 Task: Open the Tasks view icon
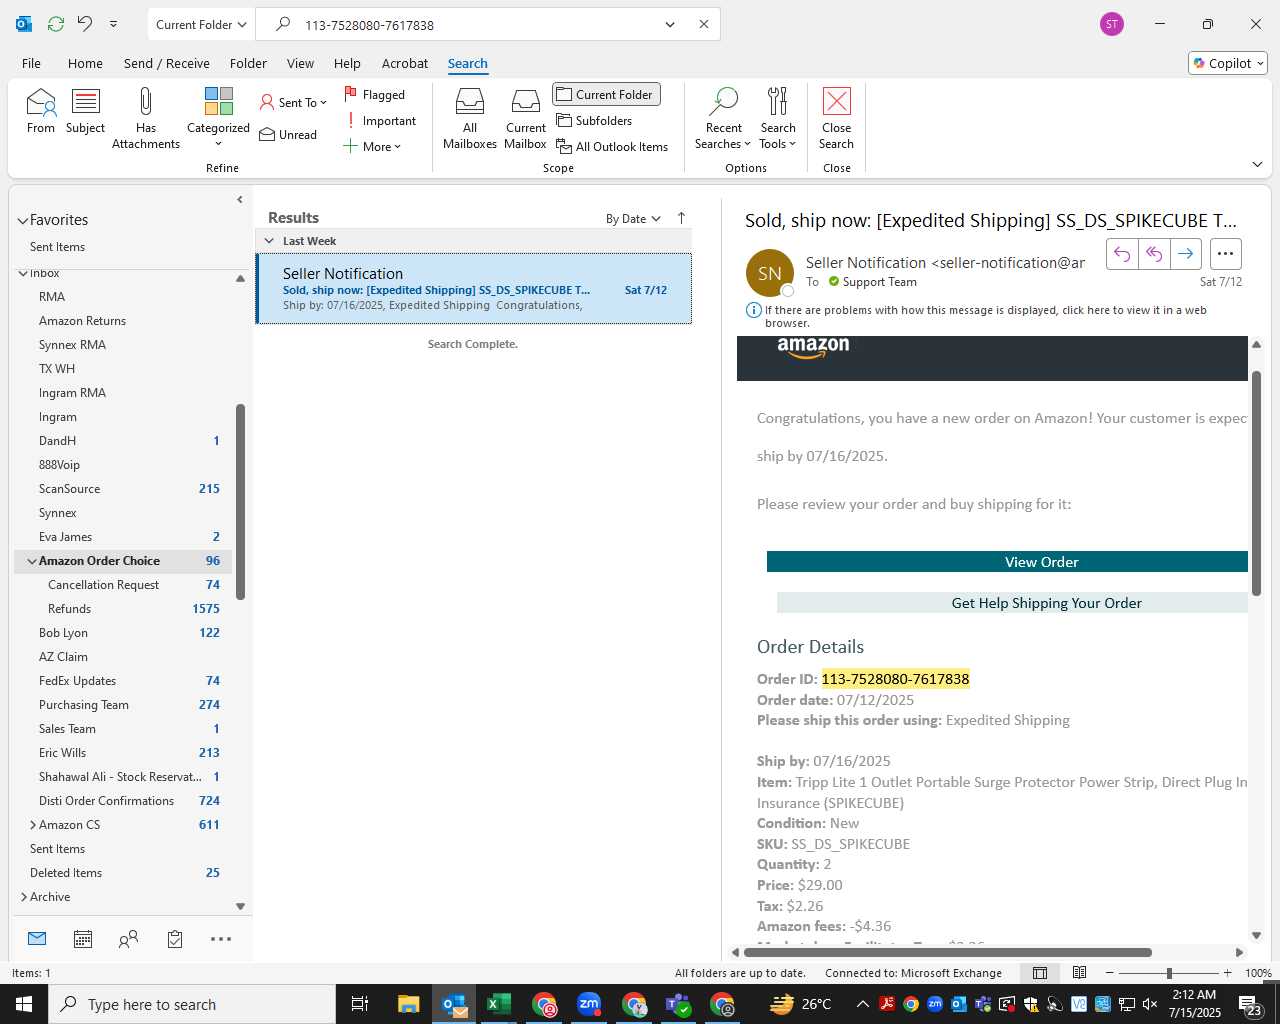pyautogui.click(x=175, y=939)
